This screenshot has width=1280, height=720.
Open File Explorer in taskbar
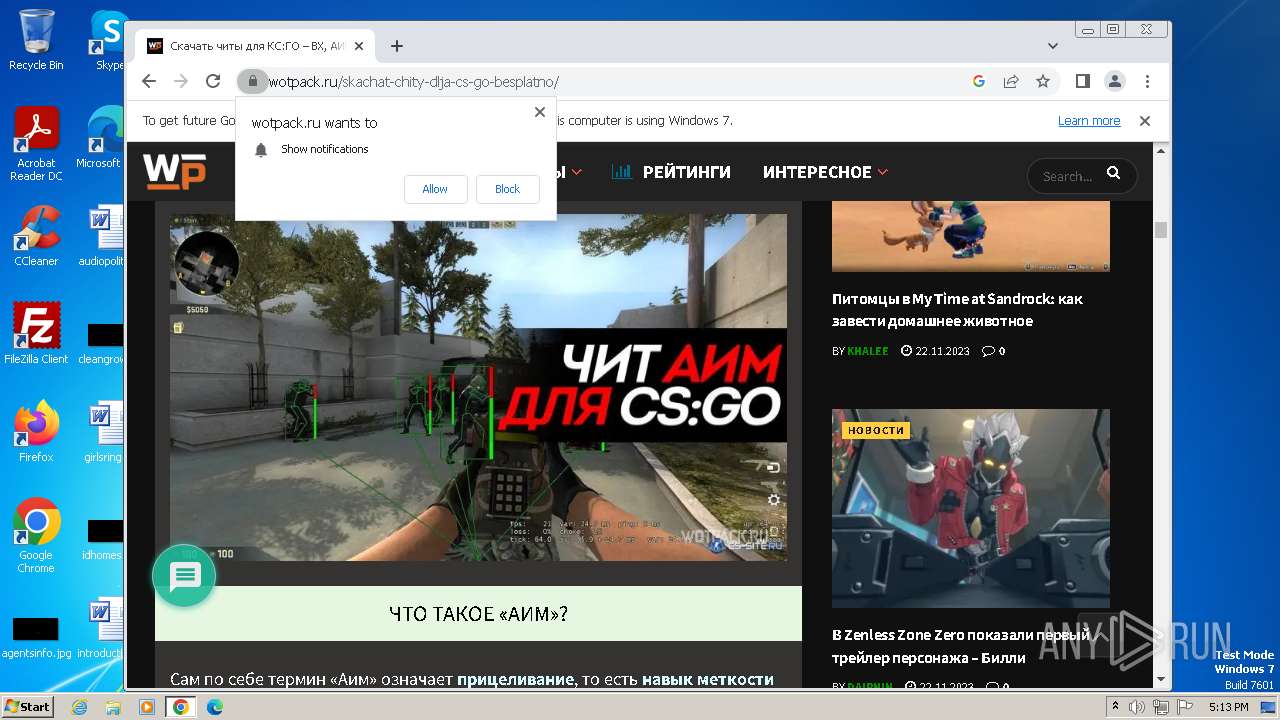[113, 707]
